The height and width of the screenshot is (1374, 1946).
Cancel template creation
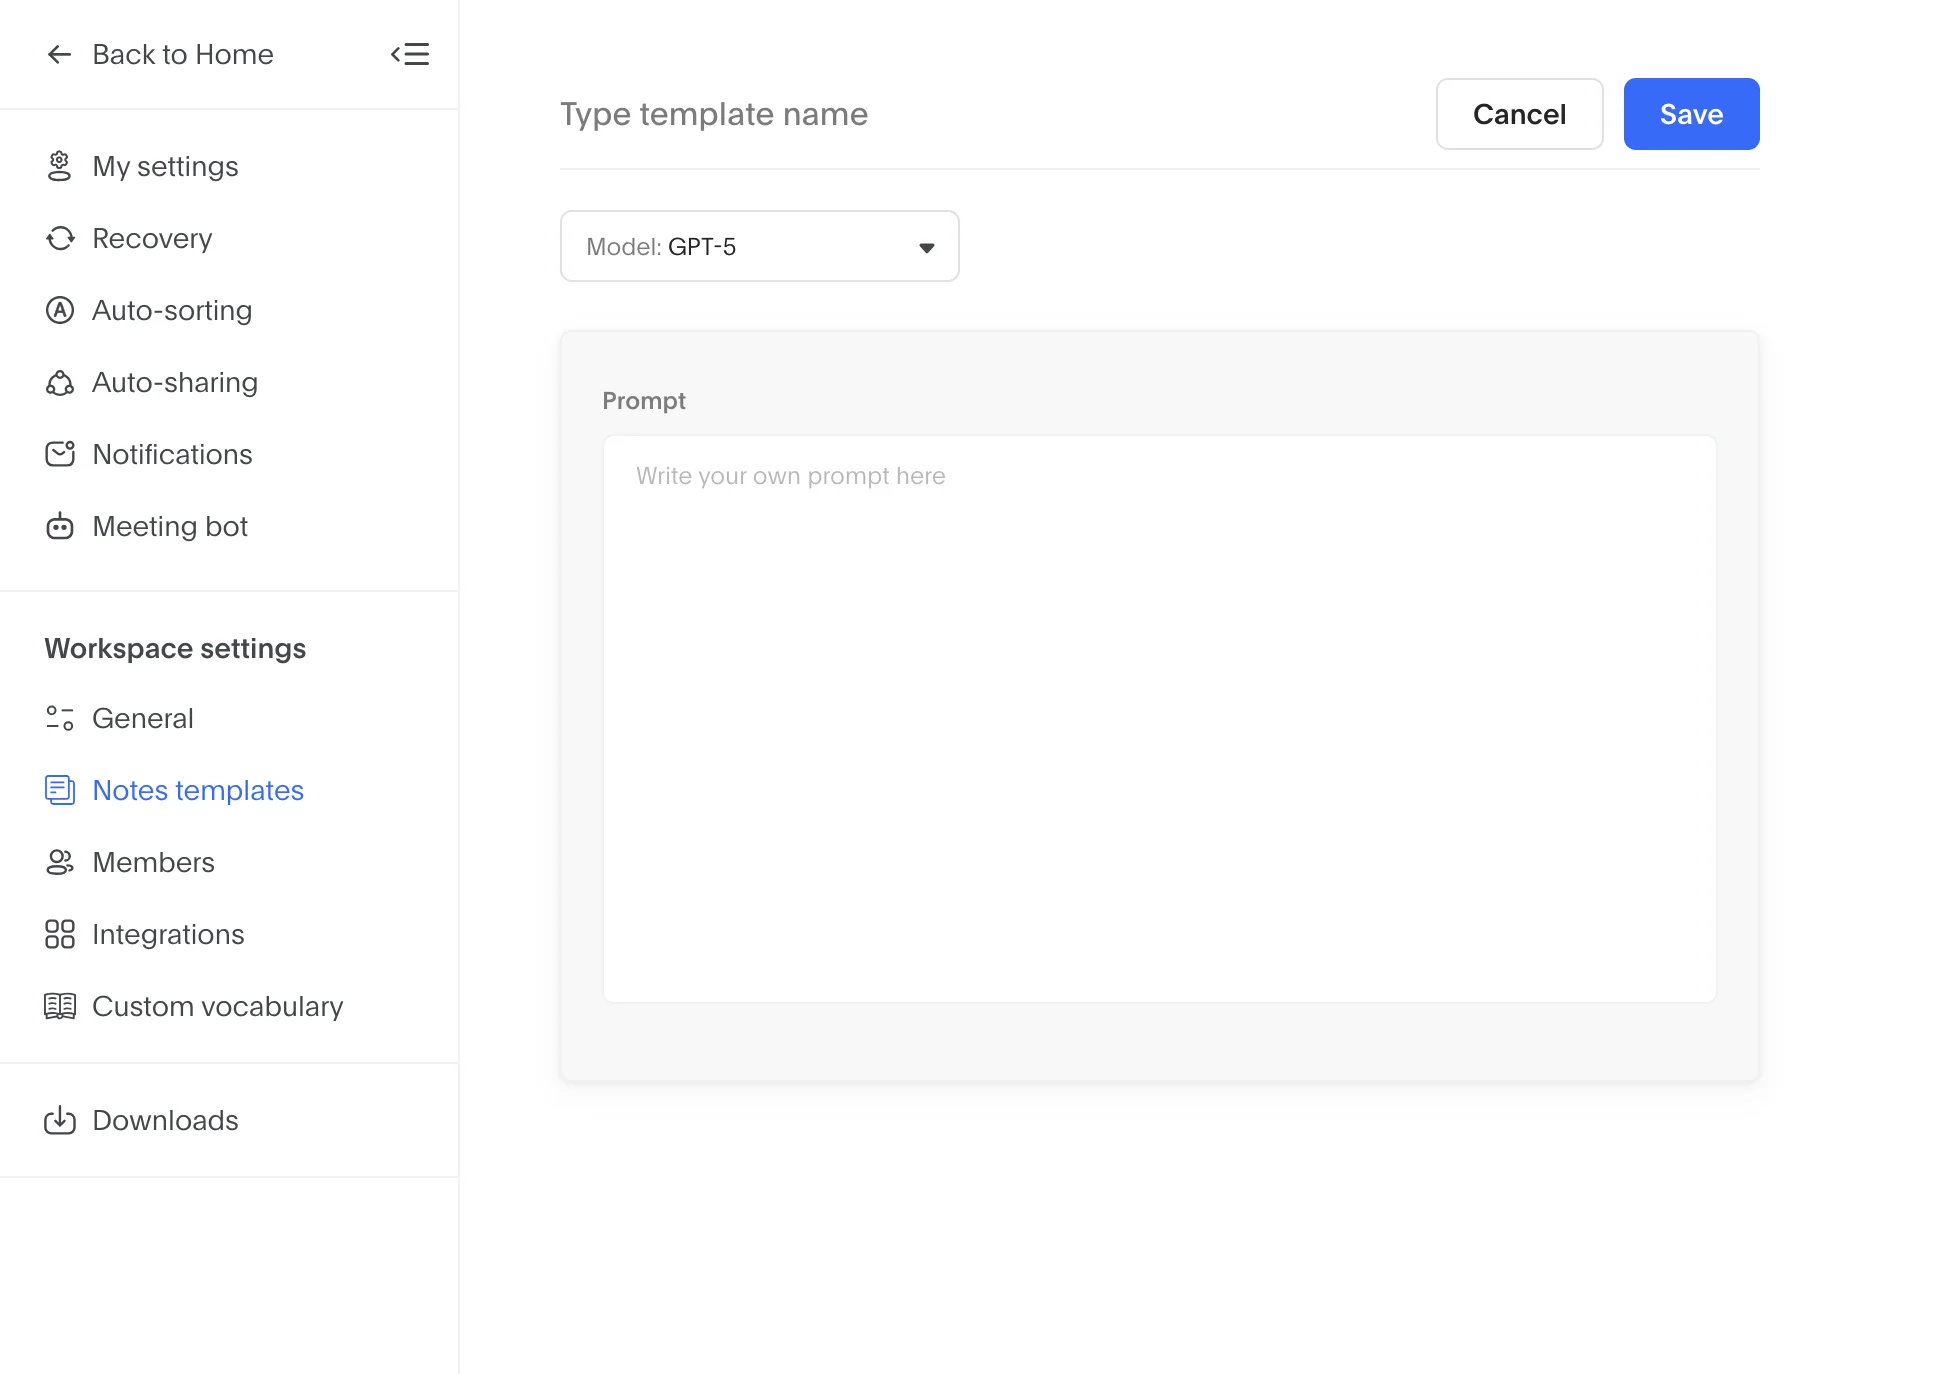point(1518,114)
